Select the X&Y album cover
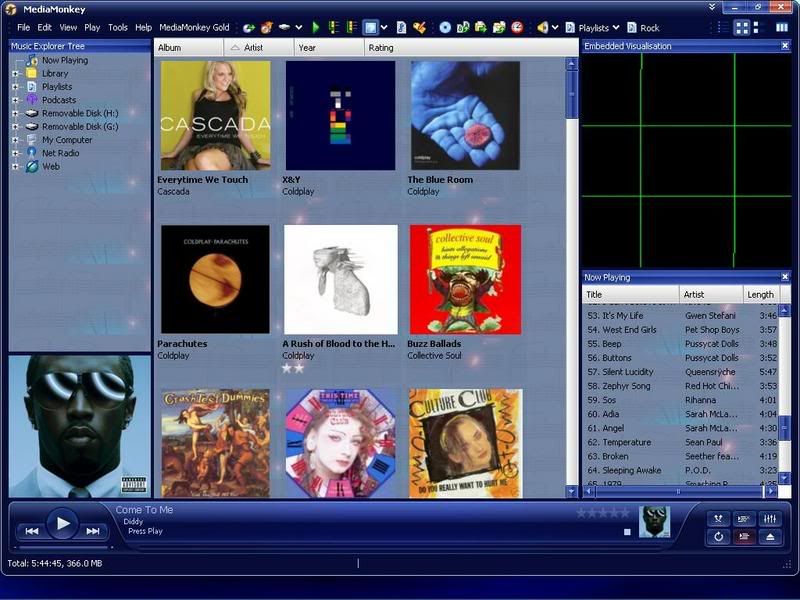 point(340,115)
